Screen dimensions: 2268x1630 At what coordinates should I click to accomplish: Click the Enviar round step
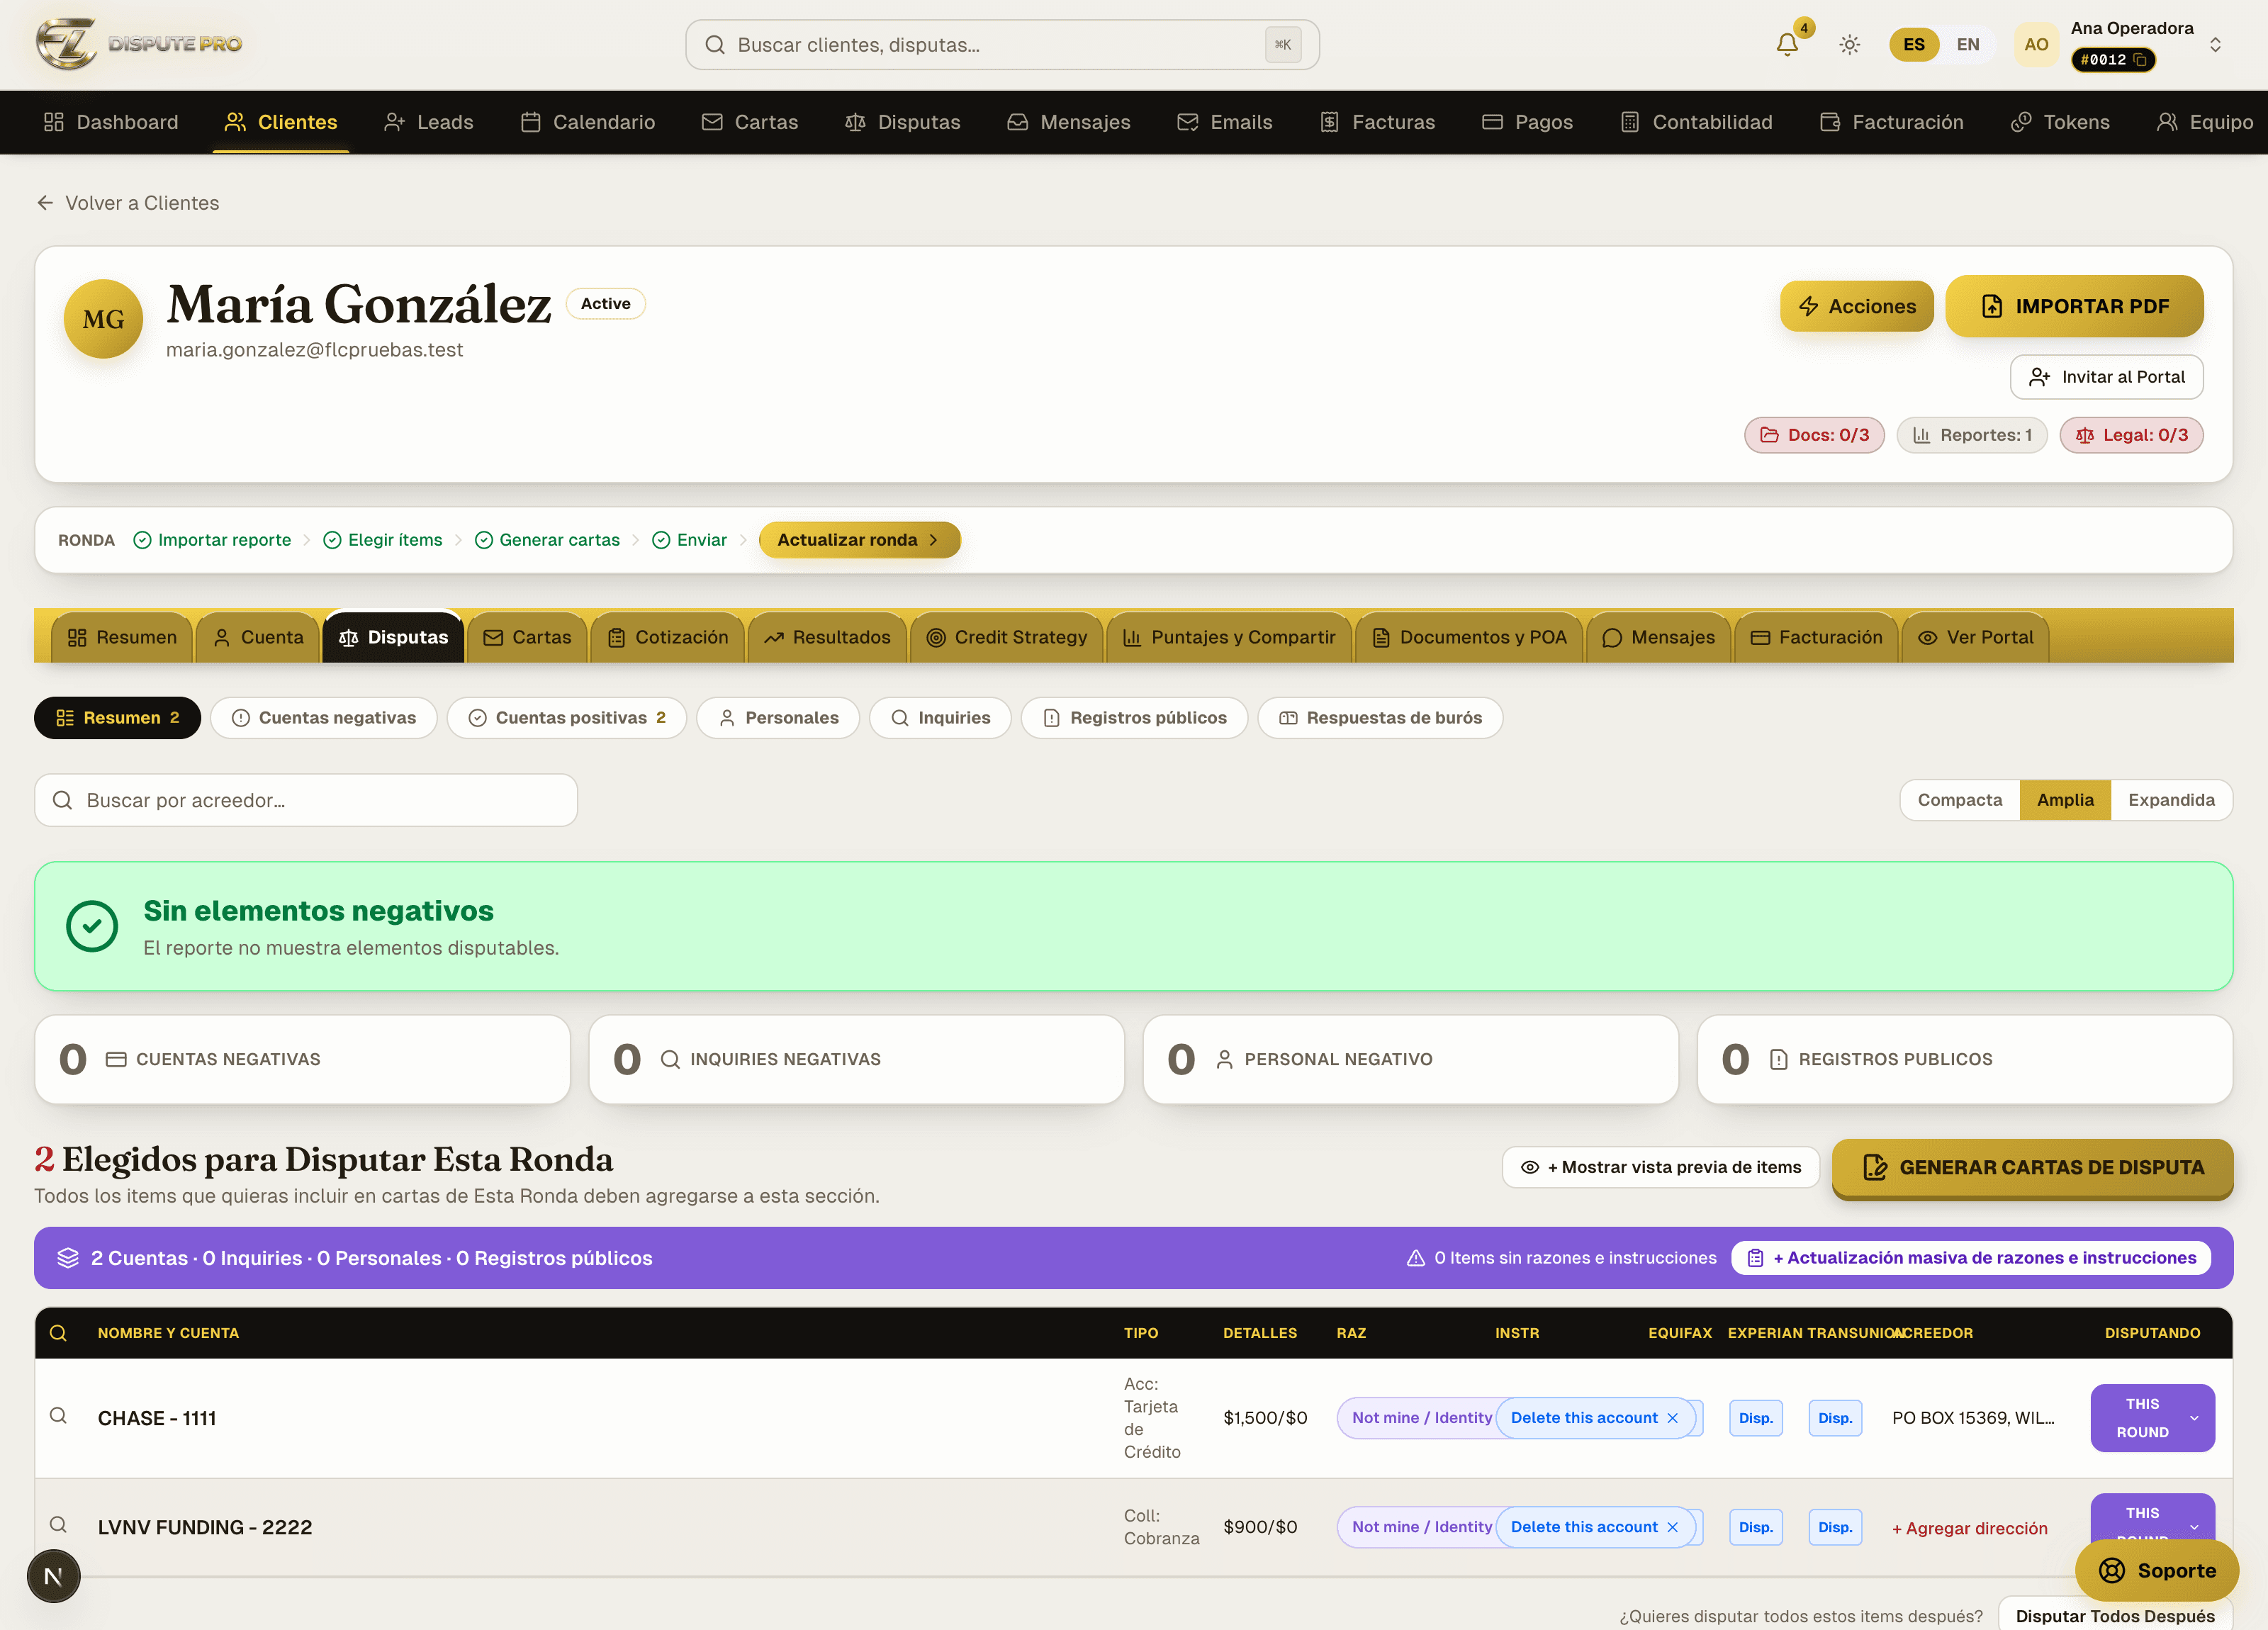point(690,540)
